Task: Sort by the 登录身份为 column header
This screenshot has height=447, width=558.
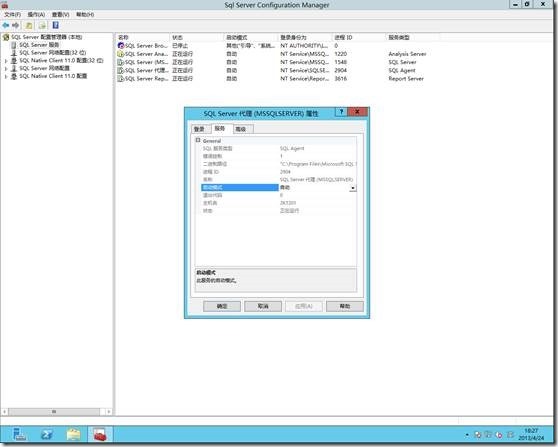Action: click(x=305, y=37)
